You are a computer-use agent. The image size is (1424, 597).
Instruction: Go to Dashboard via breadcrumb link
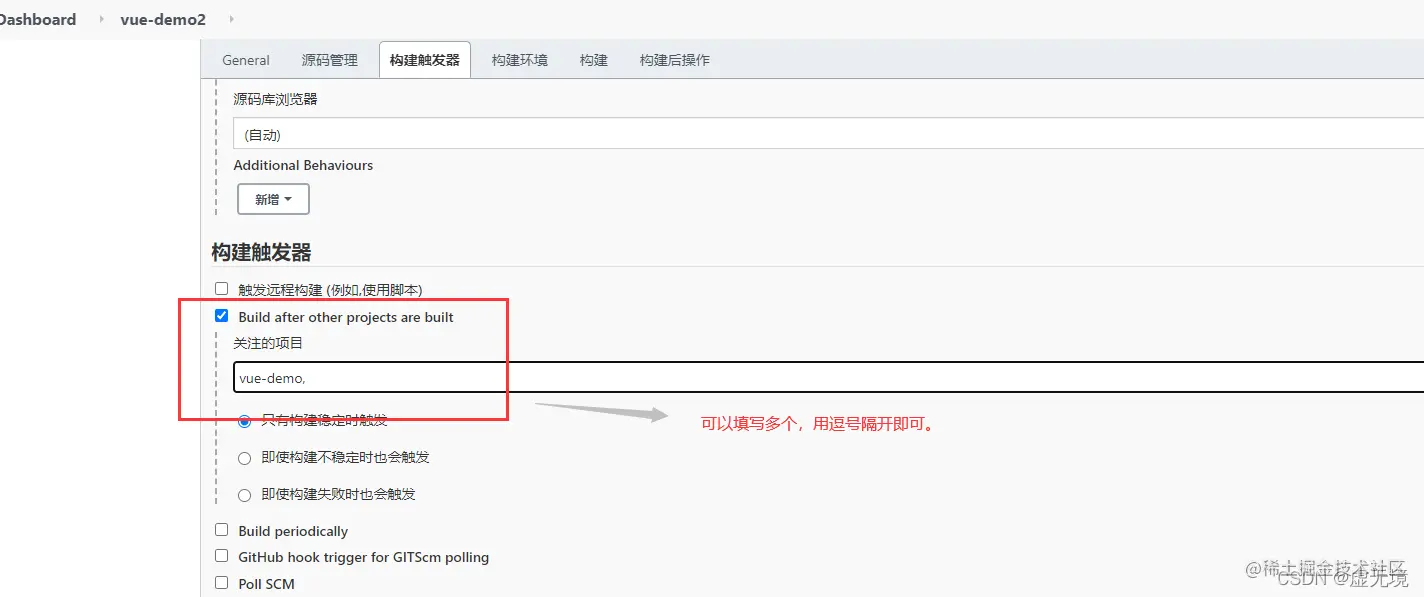(x=35, y=19)
